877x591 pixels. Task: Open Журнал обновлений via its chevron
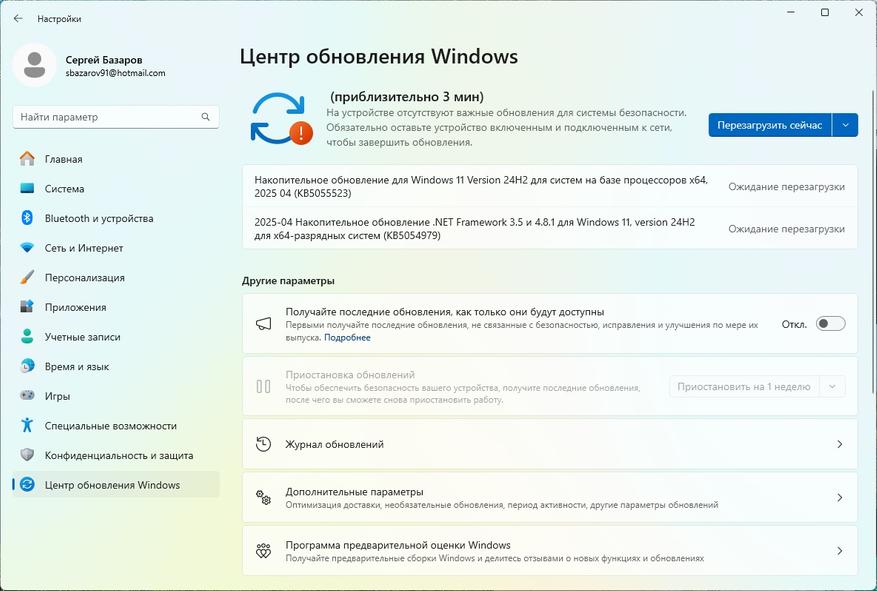tap(840, 444)
